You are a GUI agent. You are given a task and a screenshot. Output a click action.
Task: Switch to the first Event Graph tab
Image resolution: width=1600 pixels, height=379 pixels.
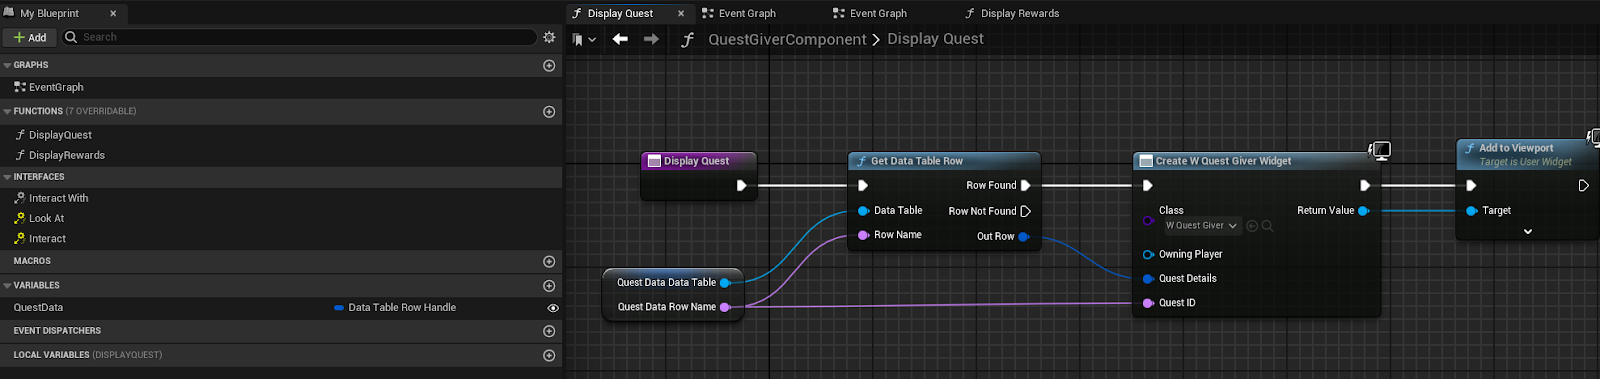(x=747, y=13)
